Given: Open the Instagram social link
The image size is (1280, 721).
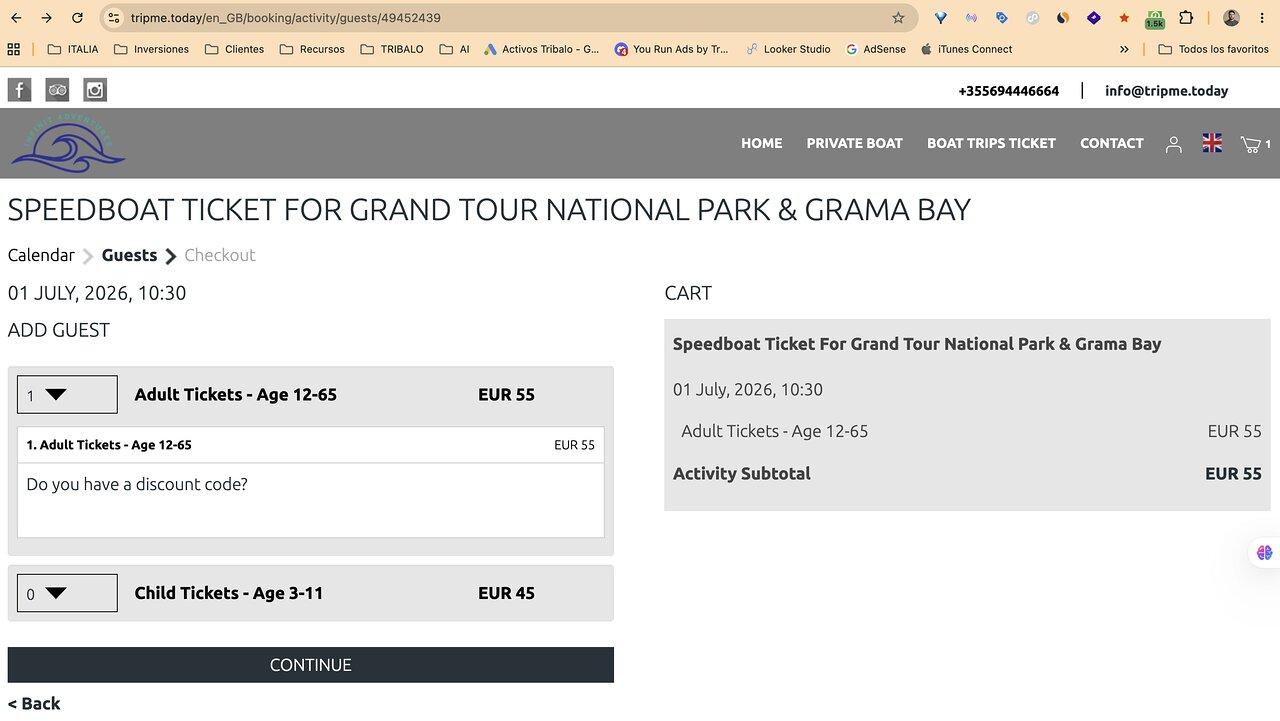Looking at the screenshot, I should (95, 90).
